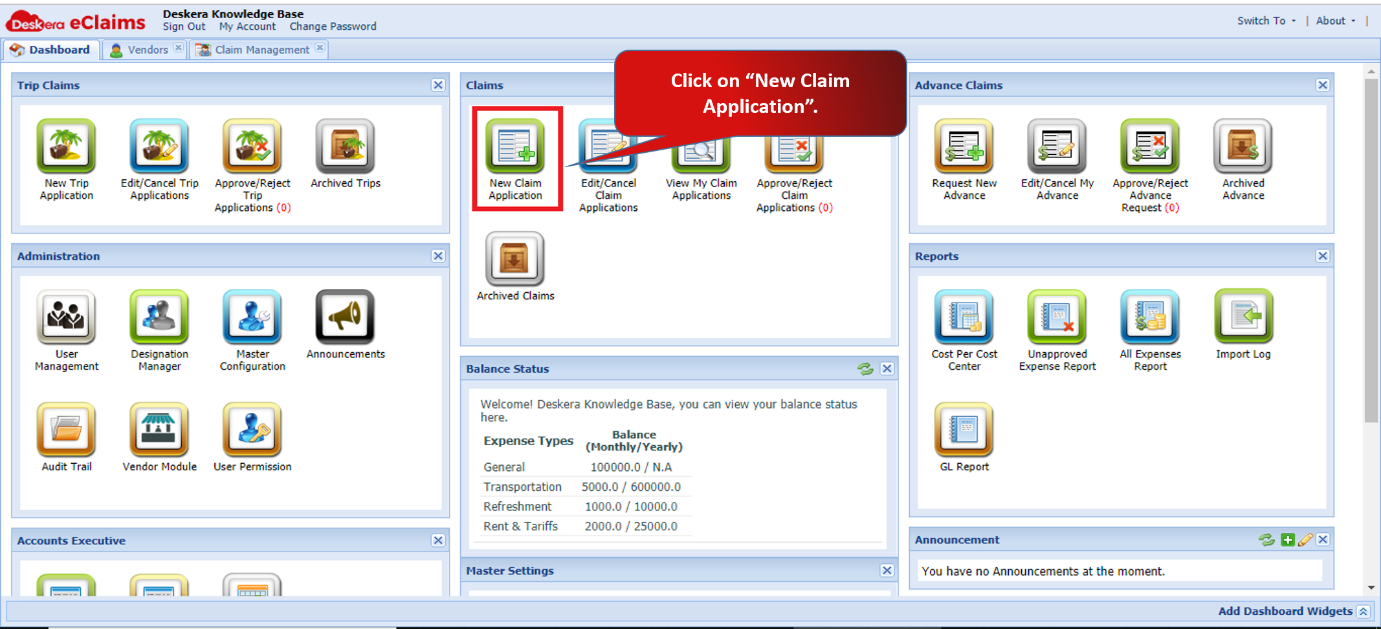
Task: Open My Account link
Action: [248, 27]
